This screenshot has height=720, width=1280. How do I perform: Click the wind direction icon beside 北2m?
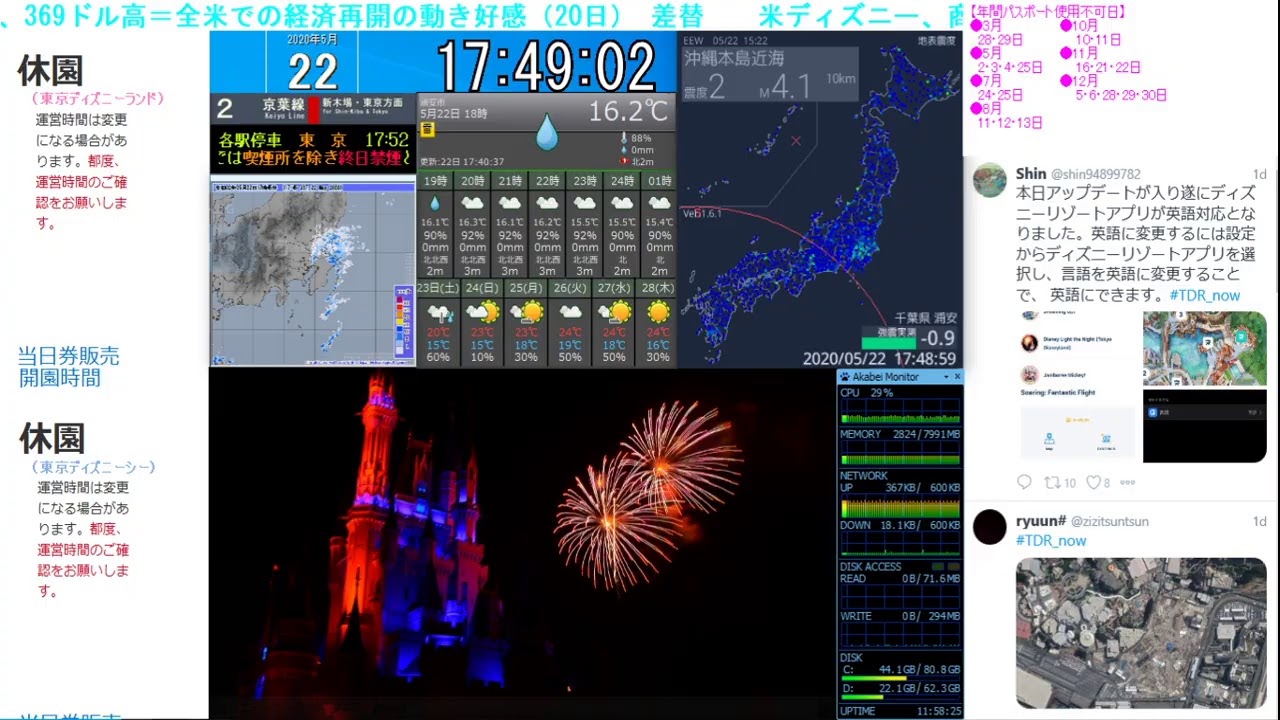coord(624,161)
